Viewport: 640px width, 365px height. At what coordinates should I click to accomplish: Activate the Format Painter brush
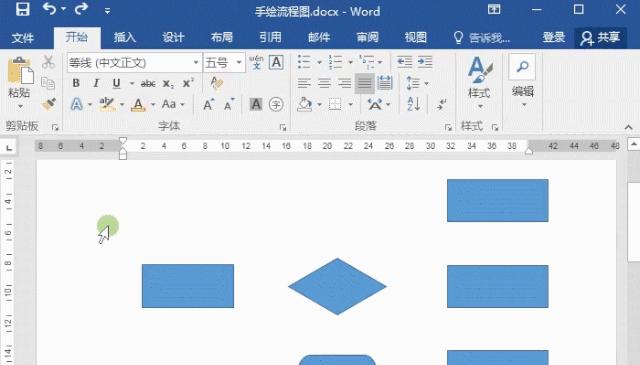[x=49, y=104]
